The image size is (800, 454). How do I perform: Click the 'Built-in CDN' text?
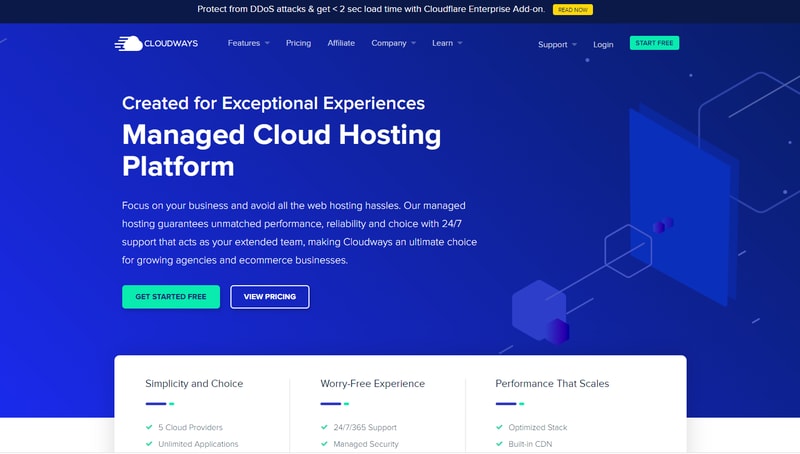[x=530, y=444]
